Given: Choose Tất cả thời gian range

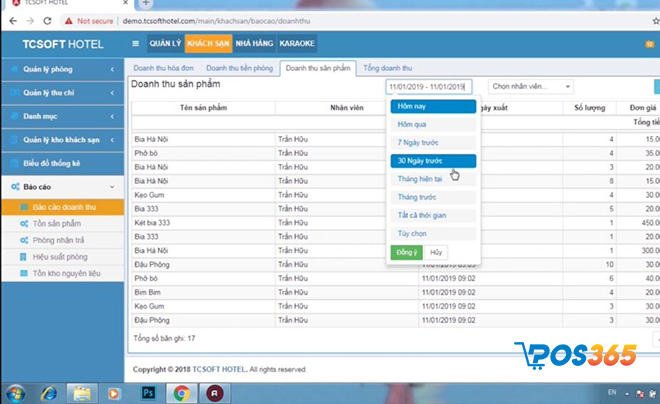Looking at the screenshot, I should [x=433, y=215].
